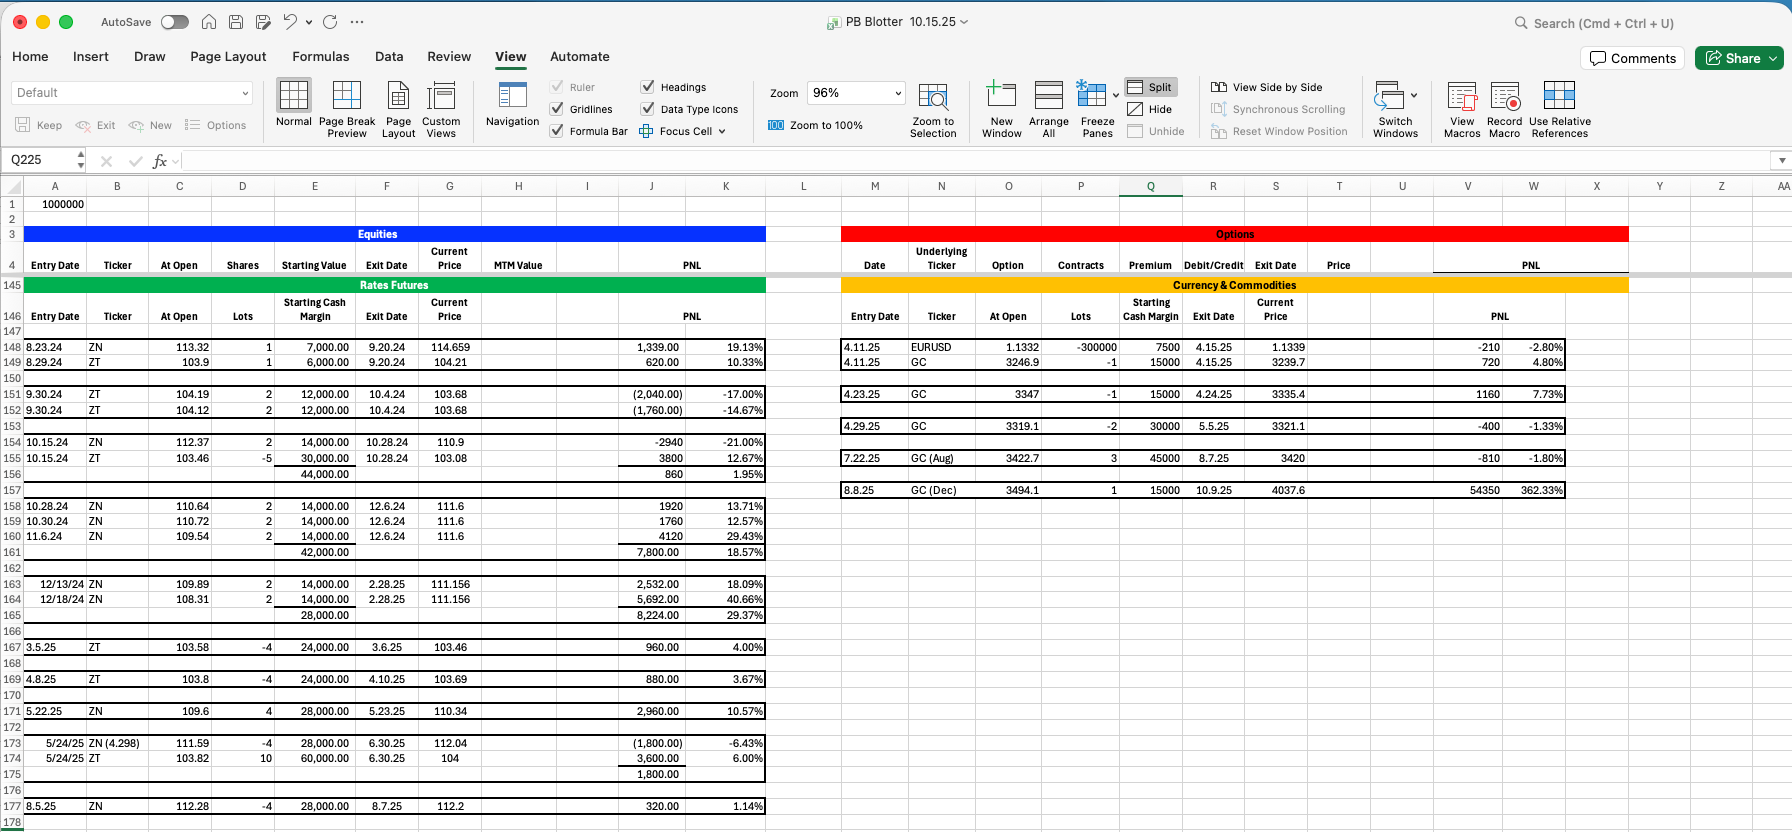Switch to Page Break Preview
This screenshot has height=832, width=1792.
point(347,109)
